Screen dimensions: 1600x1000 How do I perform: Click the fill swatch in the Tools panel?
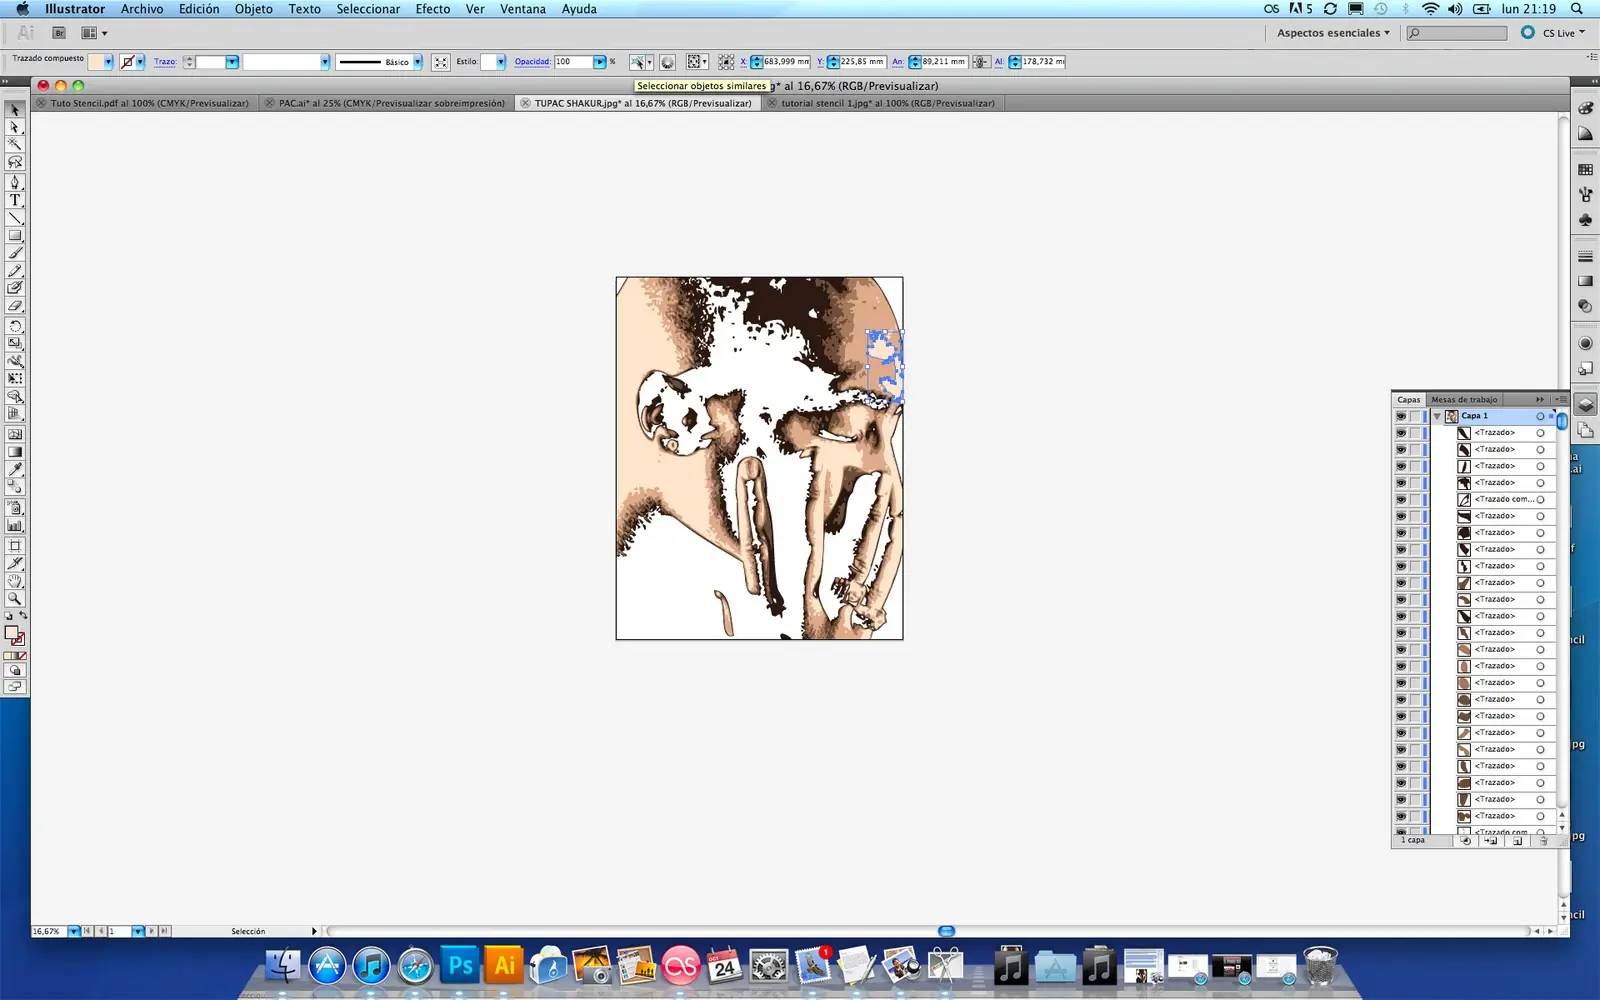[11, 633]
